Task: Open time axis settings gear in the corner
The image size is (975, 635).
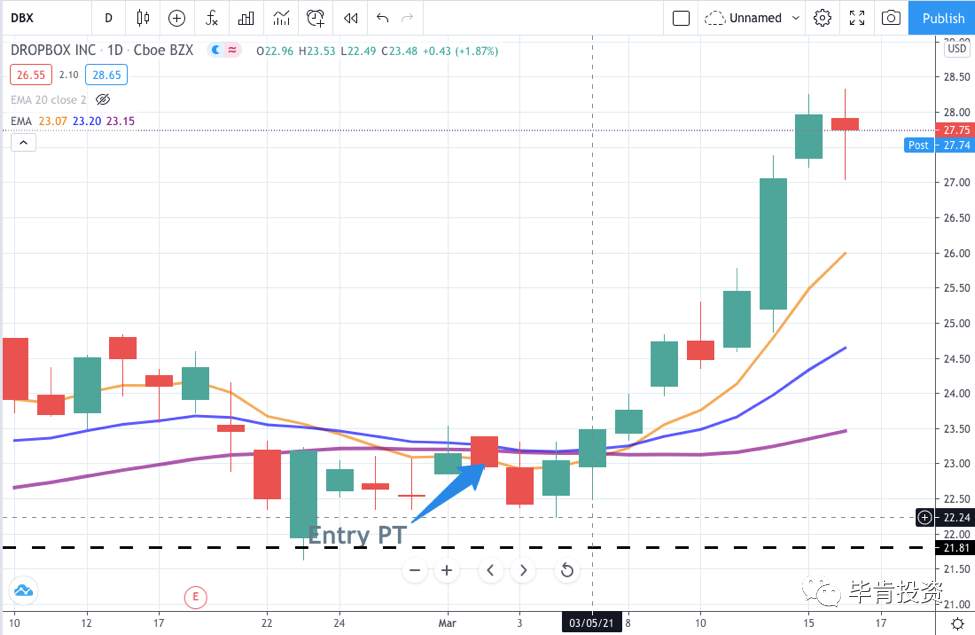Action: [x=958, y=623]
